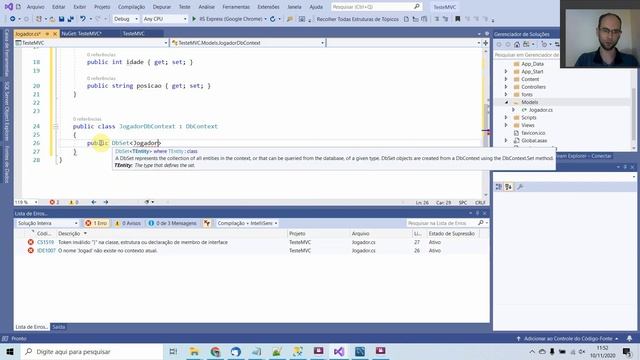Screen dimensions: 640x360
Task: Open the Arquivo menu
Action: pos(36,7)
